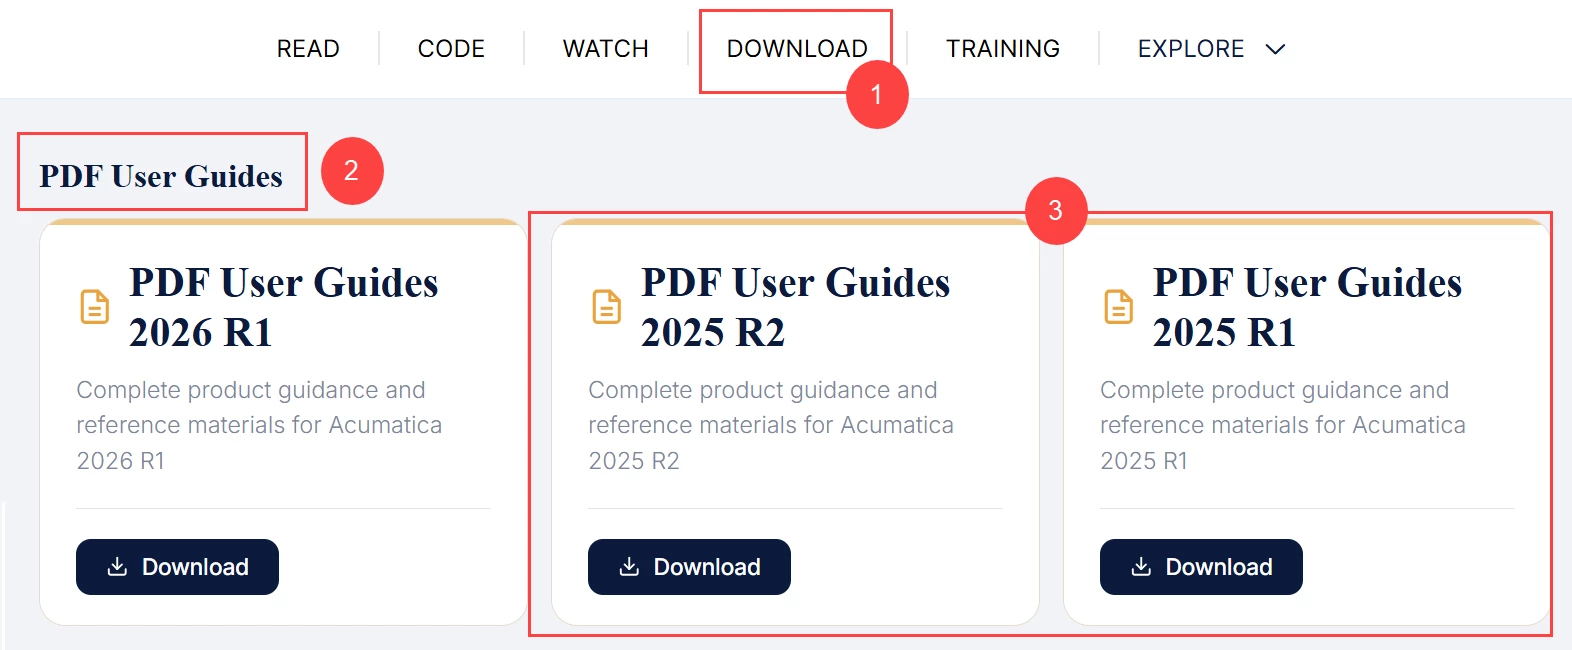This screenshot has height=650, width=1572.
Task: Click the description text mentioning Acumatica 2025 R2
Action: tap(771, 425)
